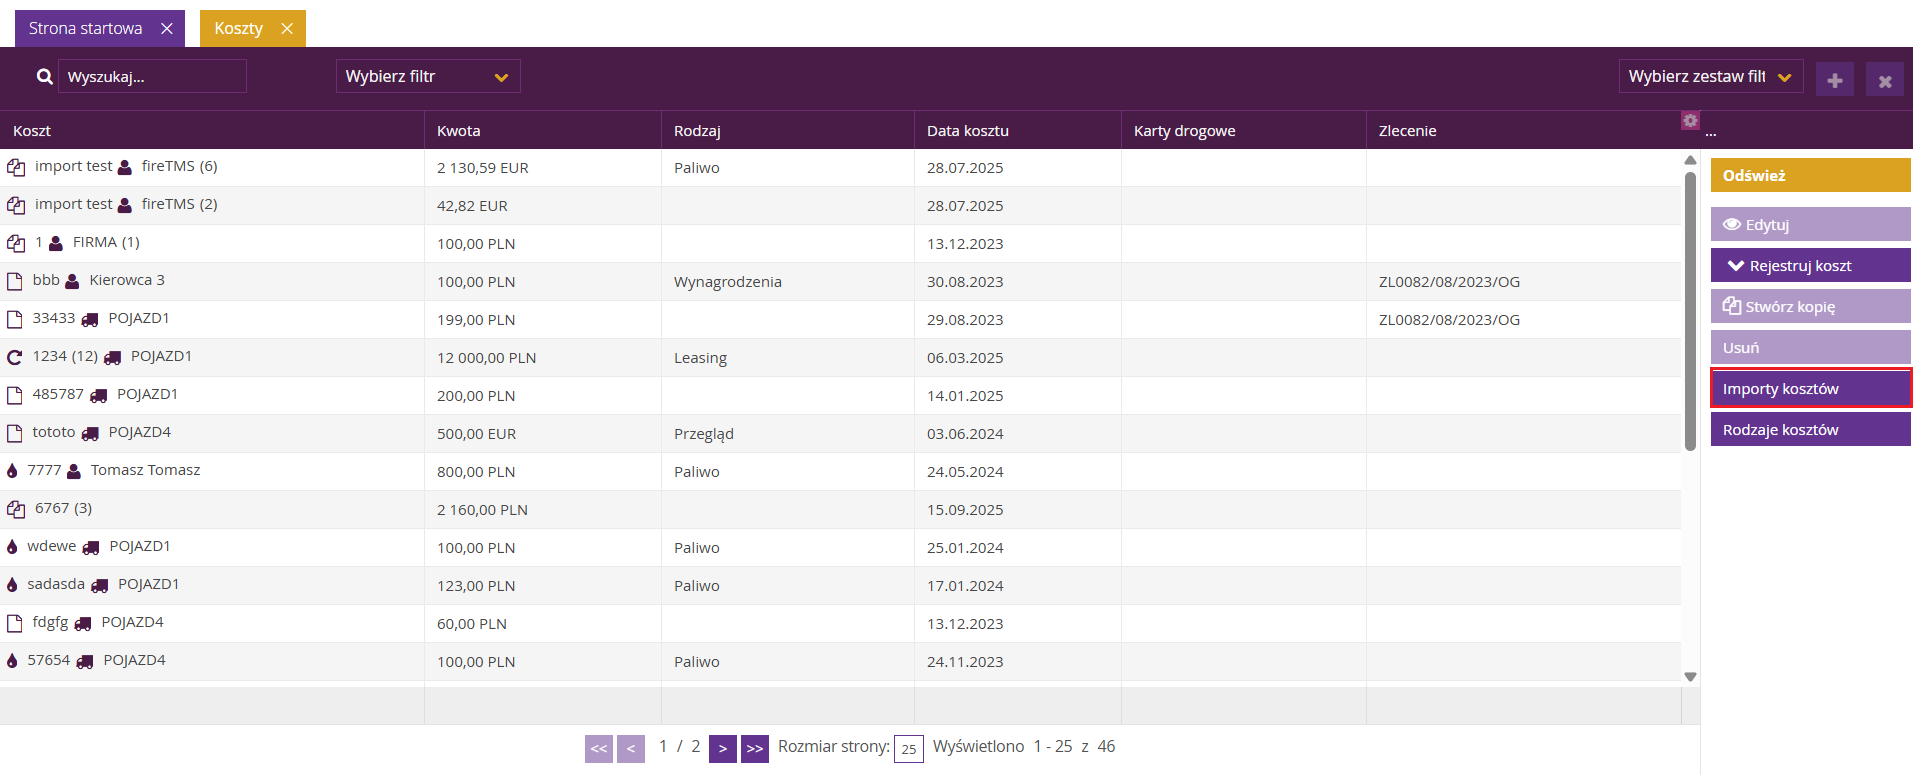Open the Wybierz zestaw filtrów dropdown
The image size is (1913, 775).
pos(1711,76)
